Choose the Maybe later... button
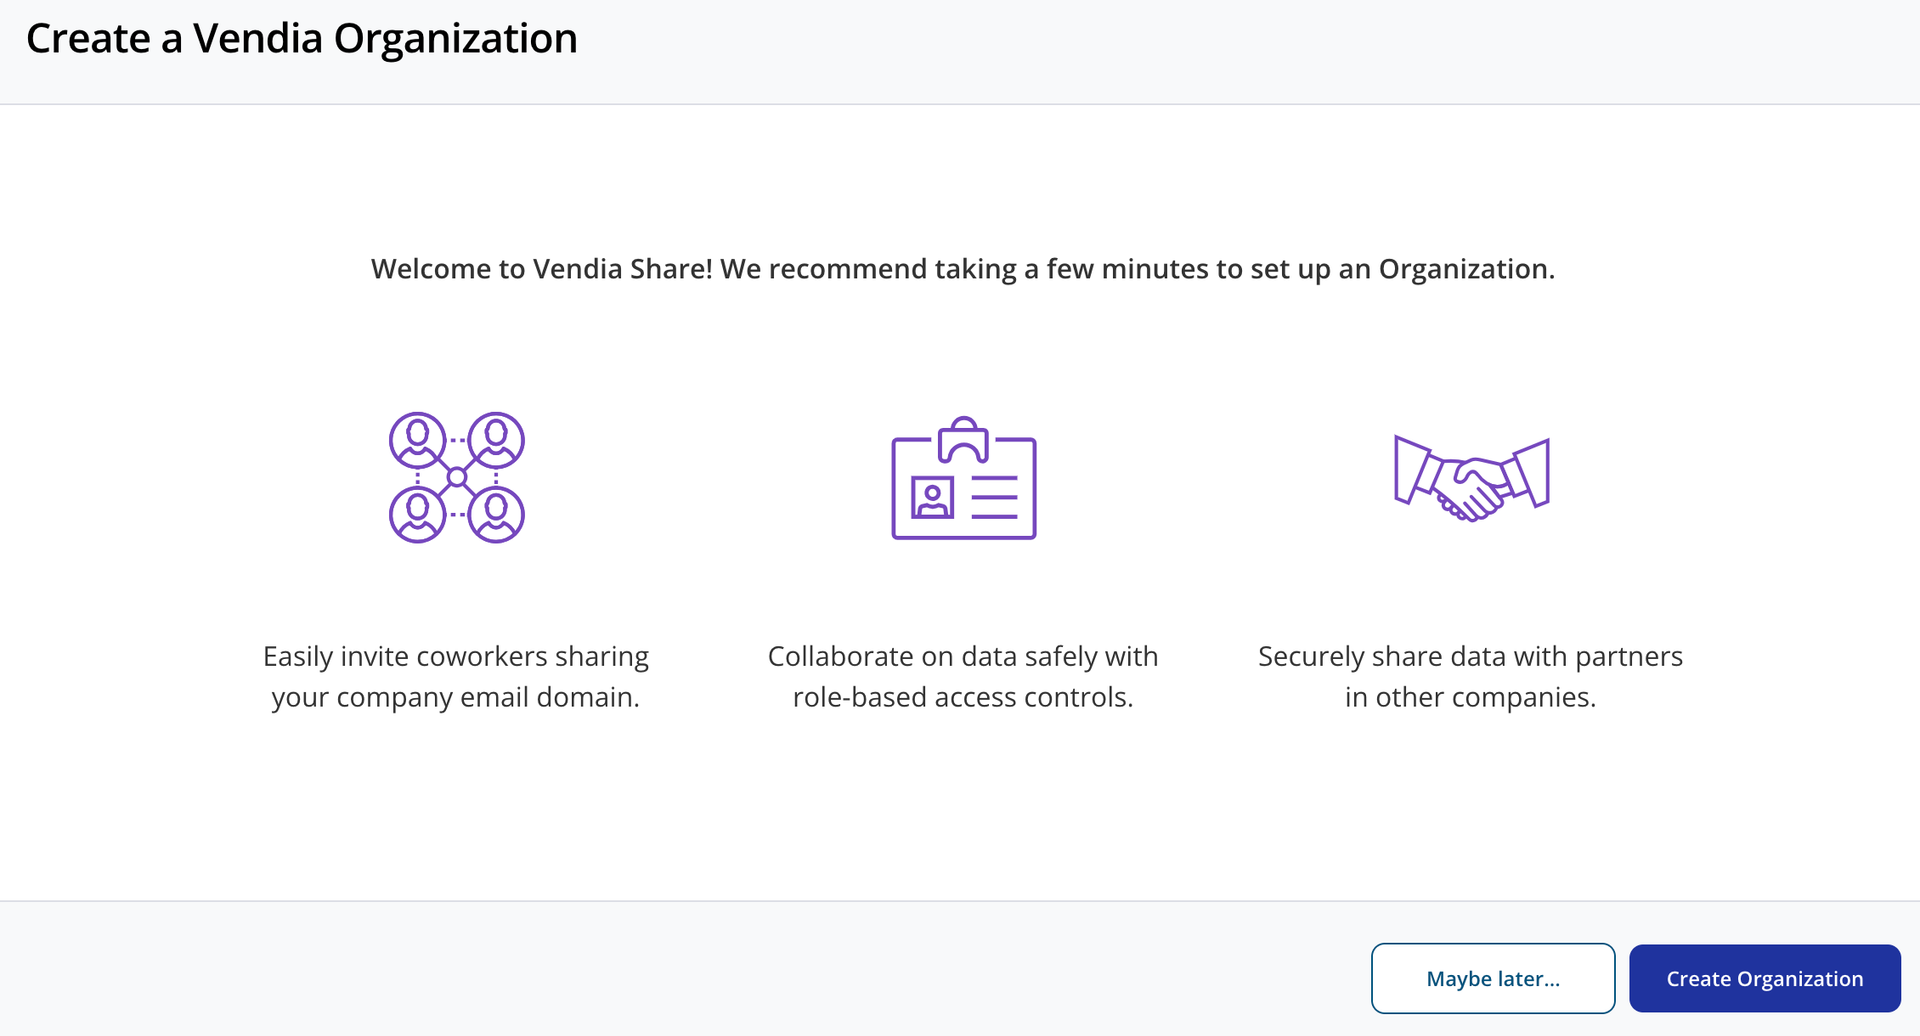 point(1493,978)
